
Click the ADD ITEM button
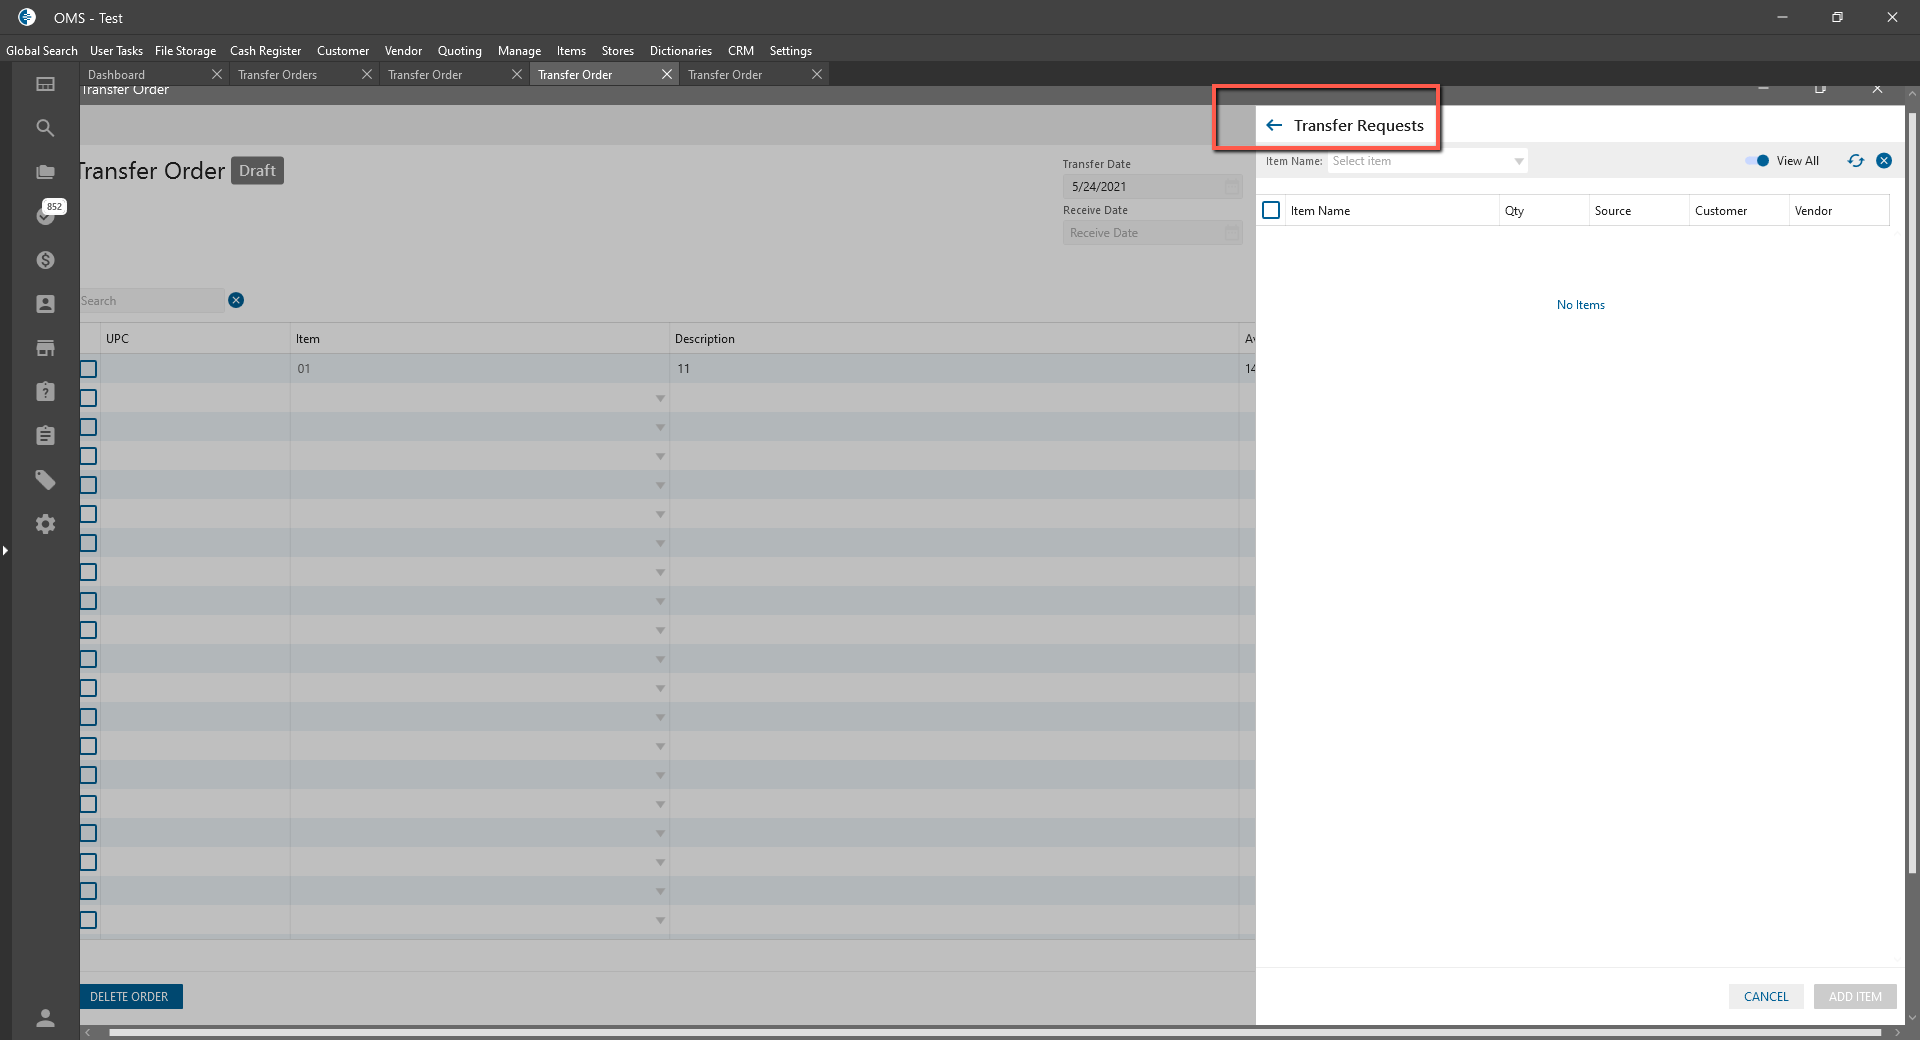coord(1855,997)
